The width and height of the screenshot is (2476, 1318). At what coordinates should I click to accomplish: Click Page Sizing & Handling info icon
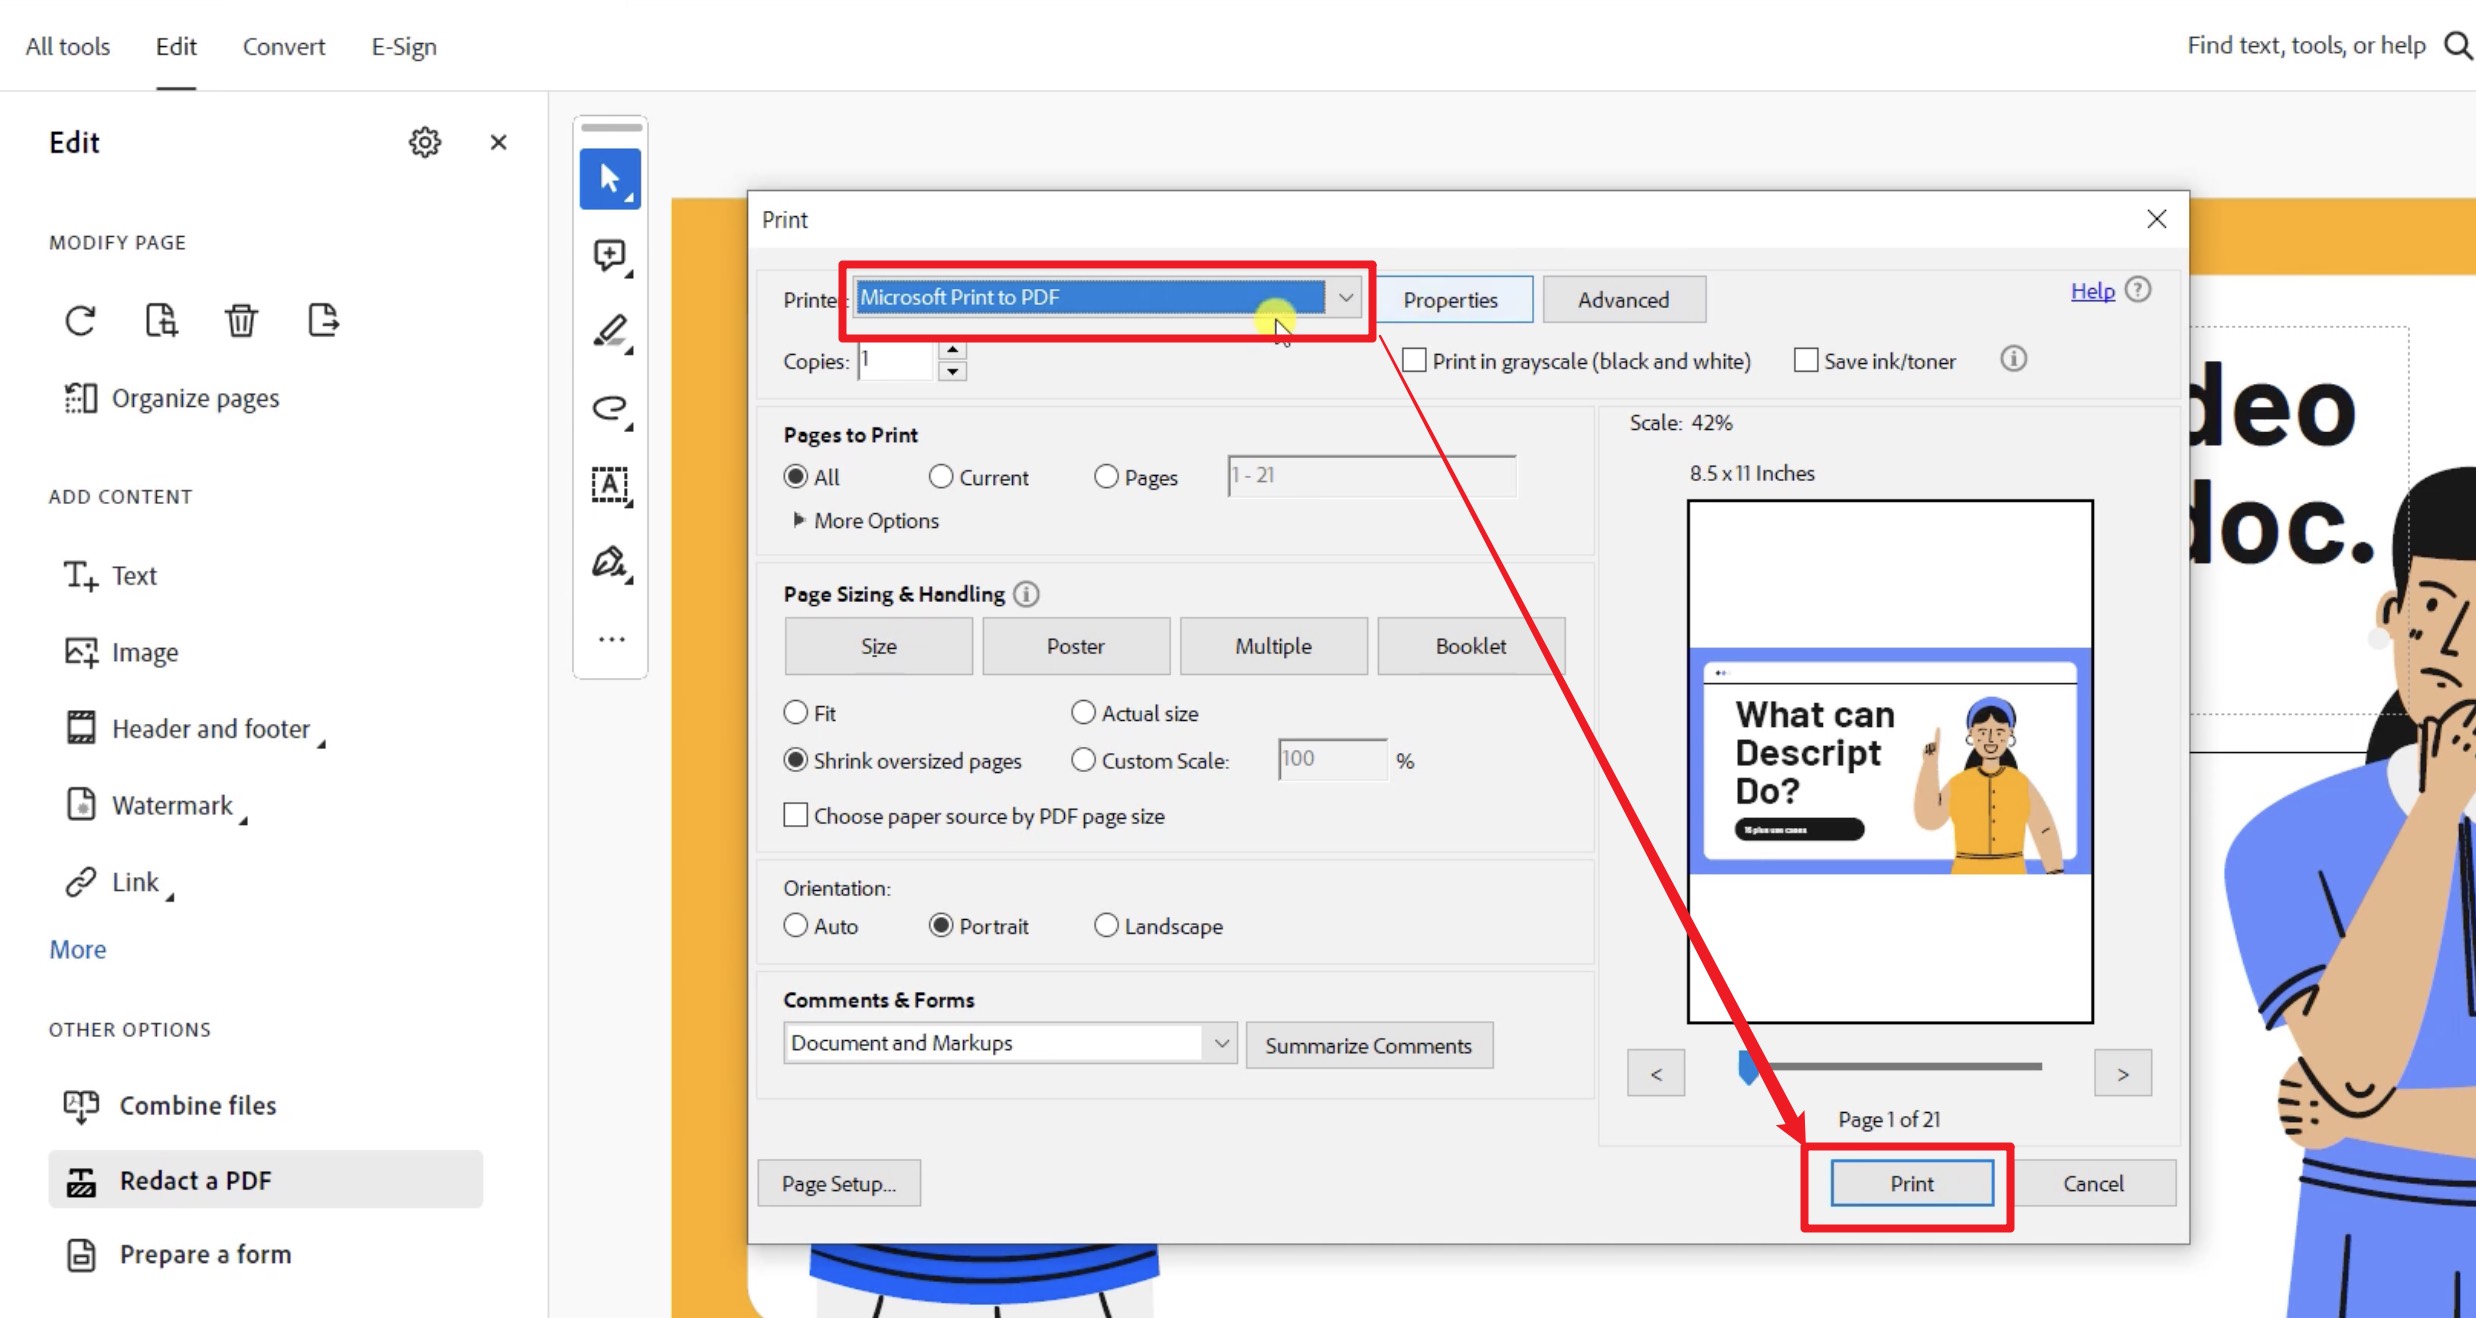tap(1026, 594)
